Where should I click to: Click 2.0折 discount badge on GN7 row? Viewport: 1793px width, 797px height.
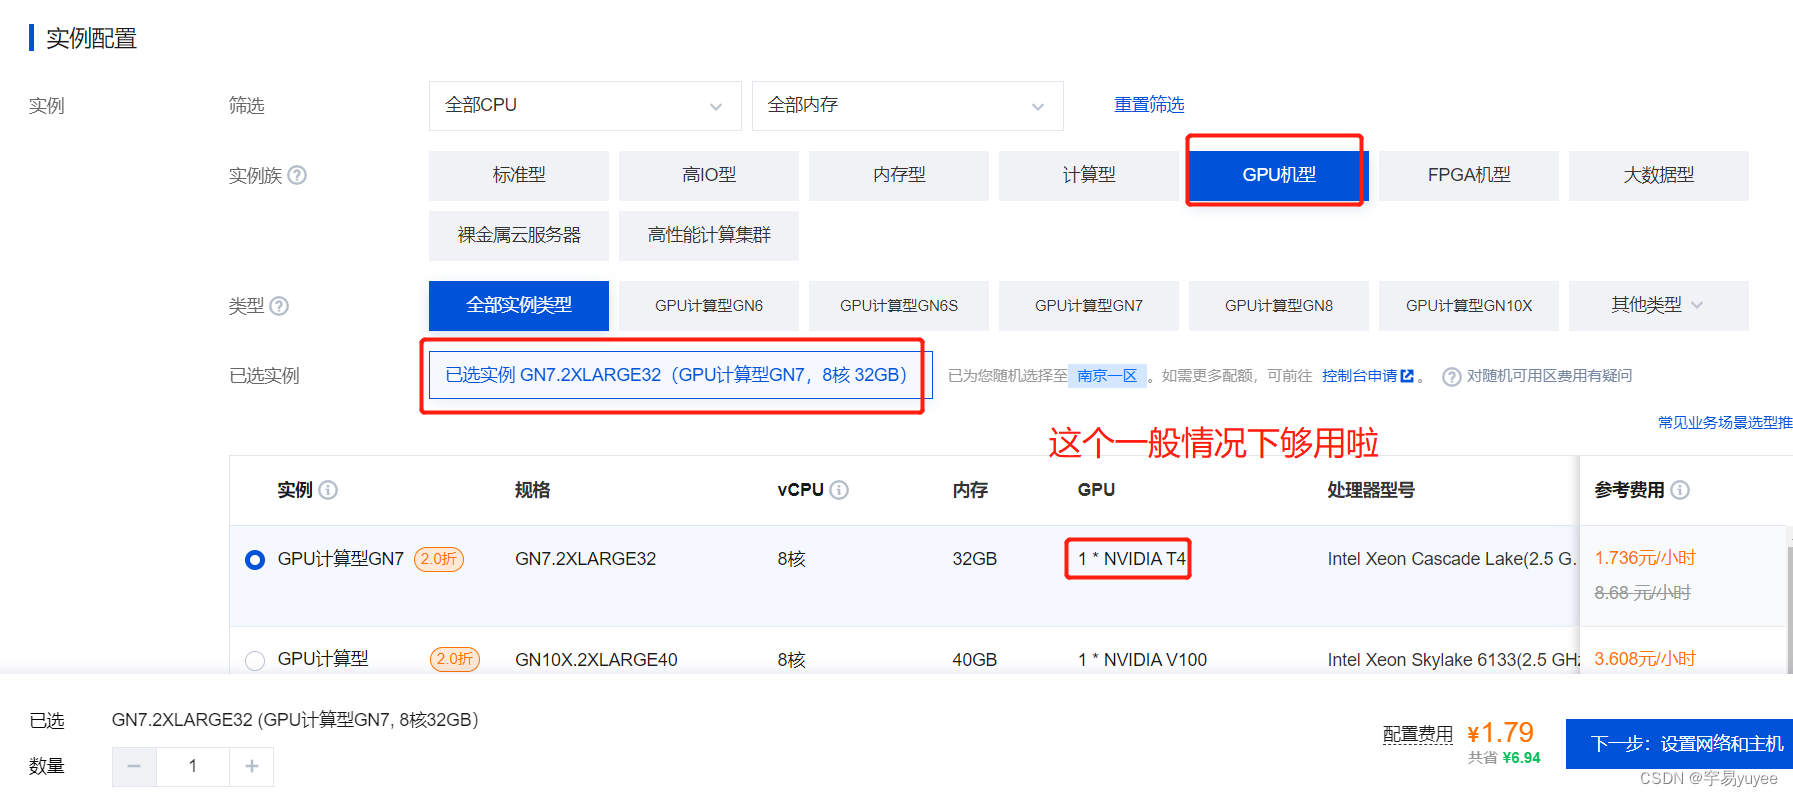(x=439, y=559)
